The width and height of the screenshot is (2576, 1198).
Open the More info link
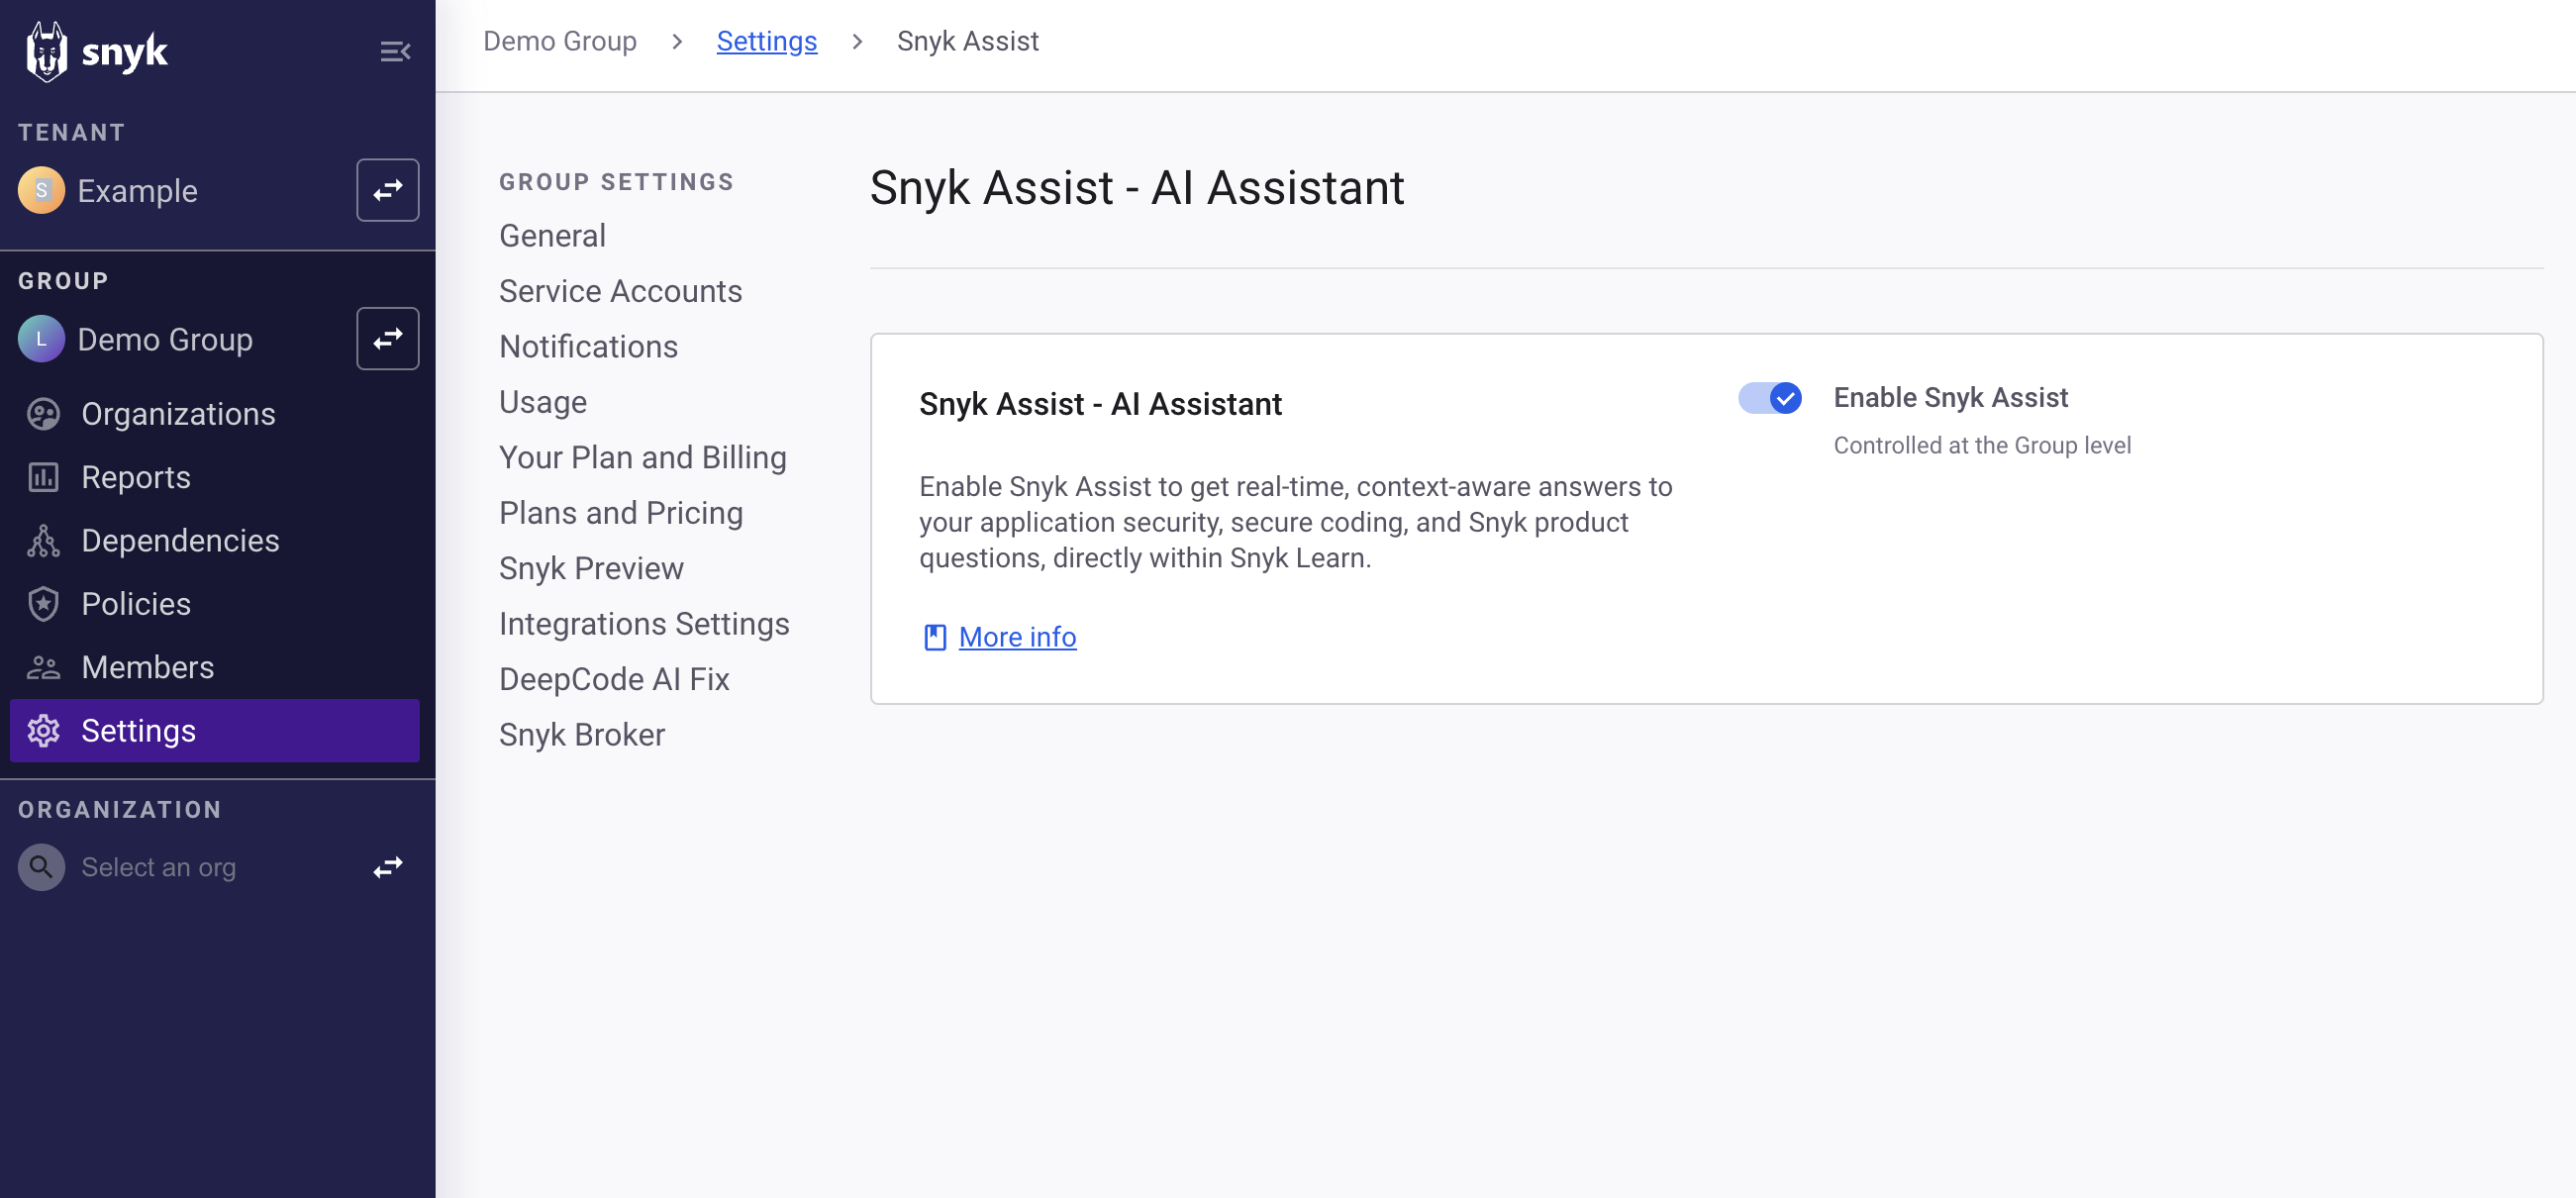tap(1017, 637)
